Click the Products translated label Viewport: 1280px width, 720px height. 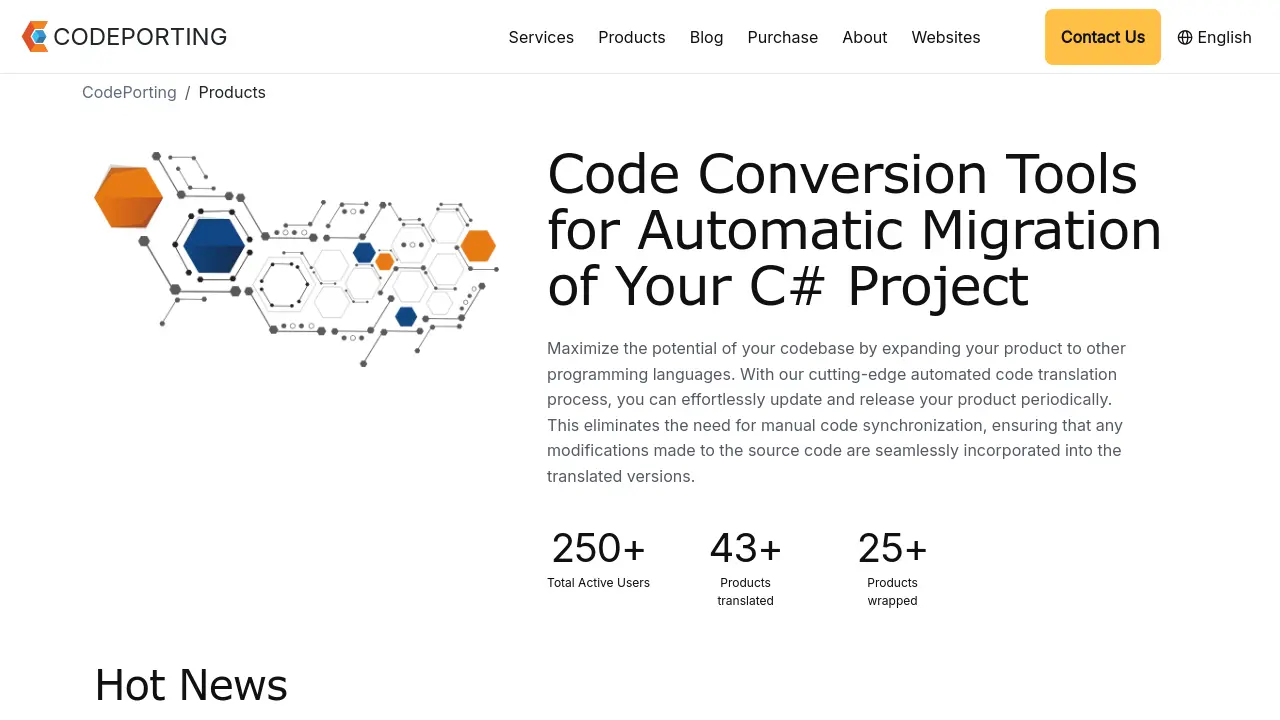[745, 592]
